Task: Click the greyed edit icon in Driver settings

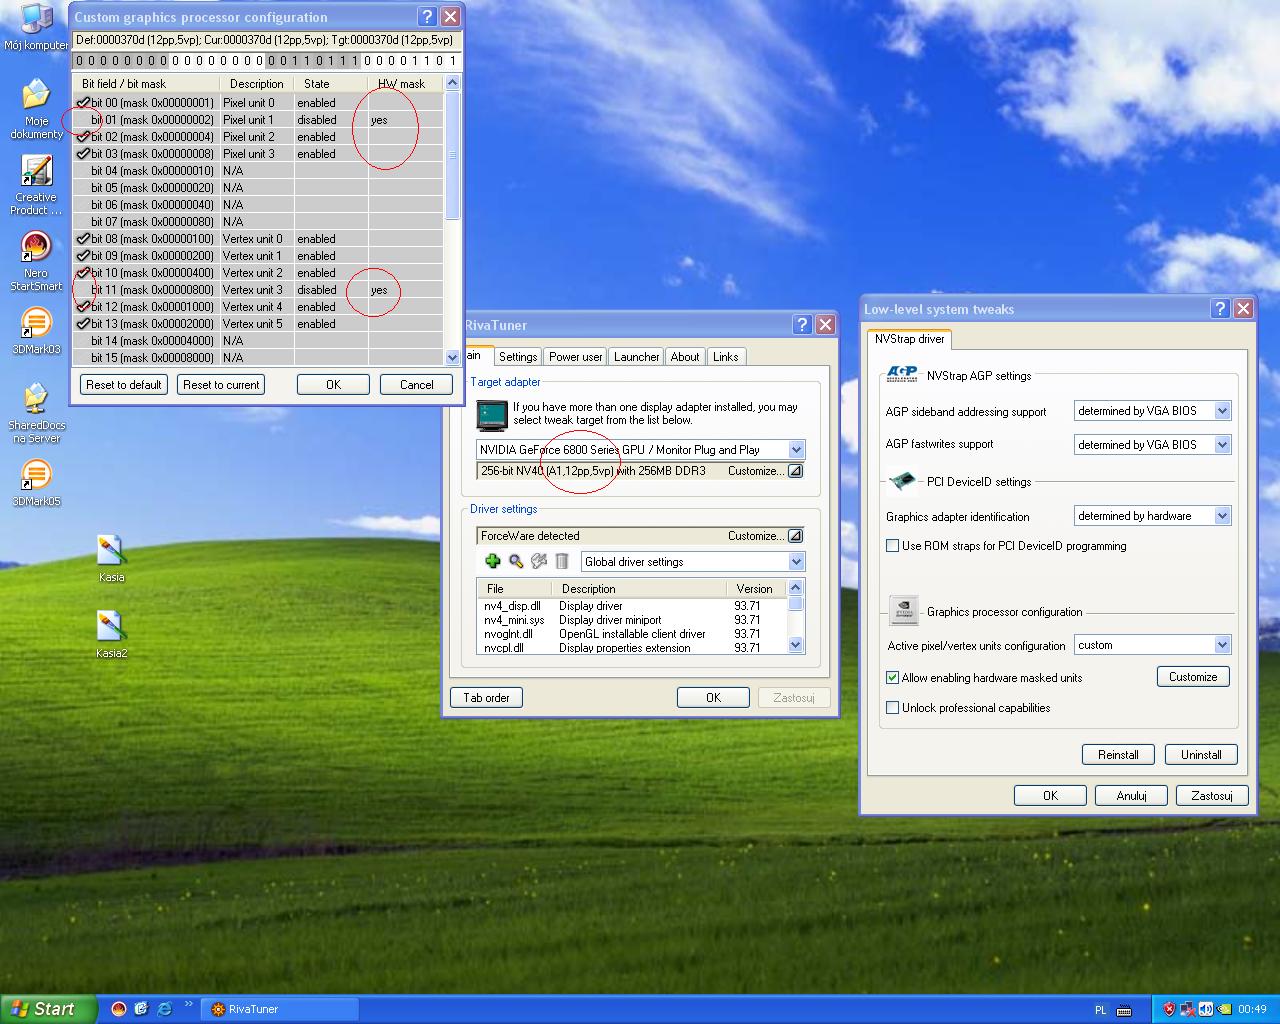Action: click(x=539, y=562)
